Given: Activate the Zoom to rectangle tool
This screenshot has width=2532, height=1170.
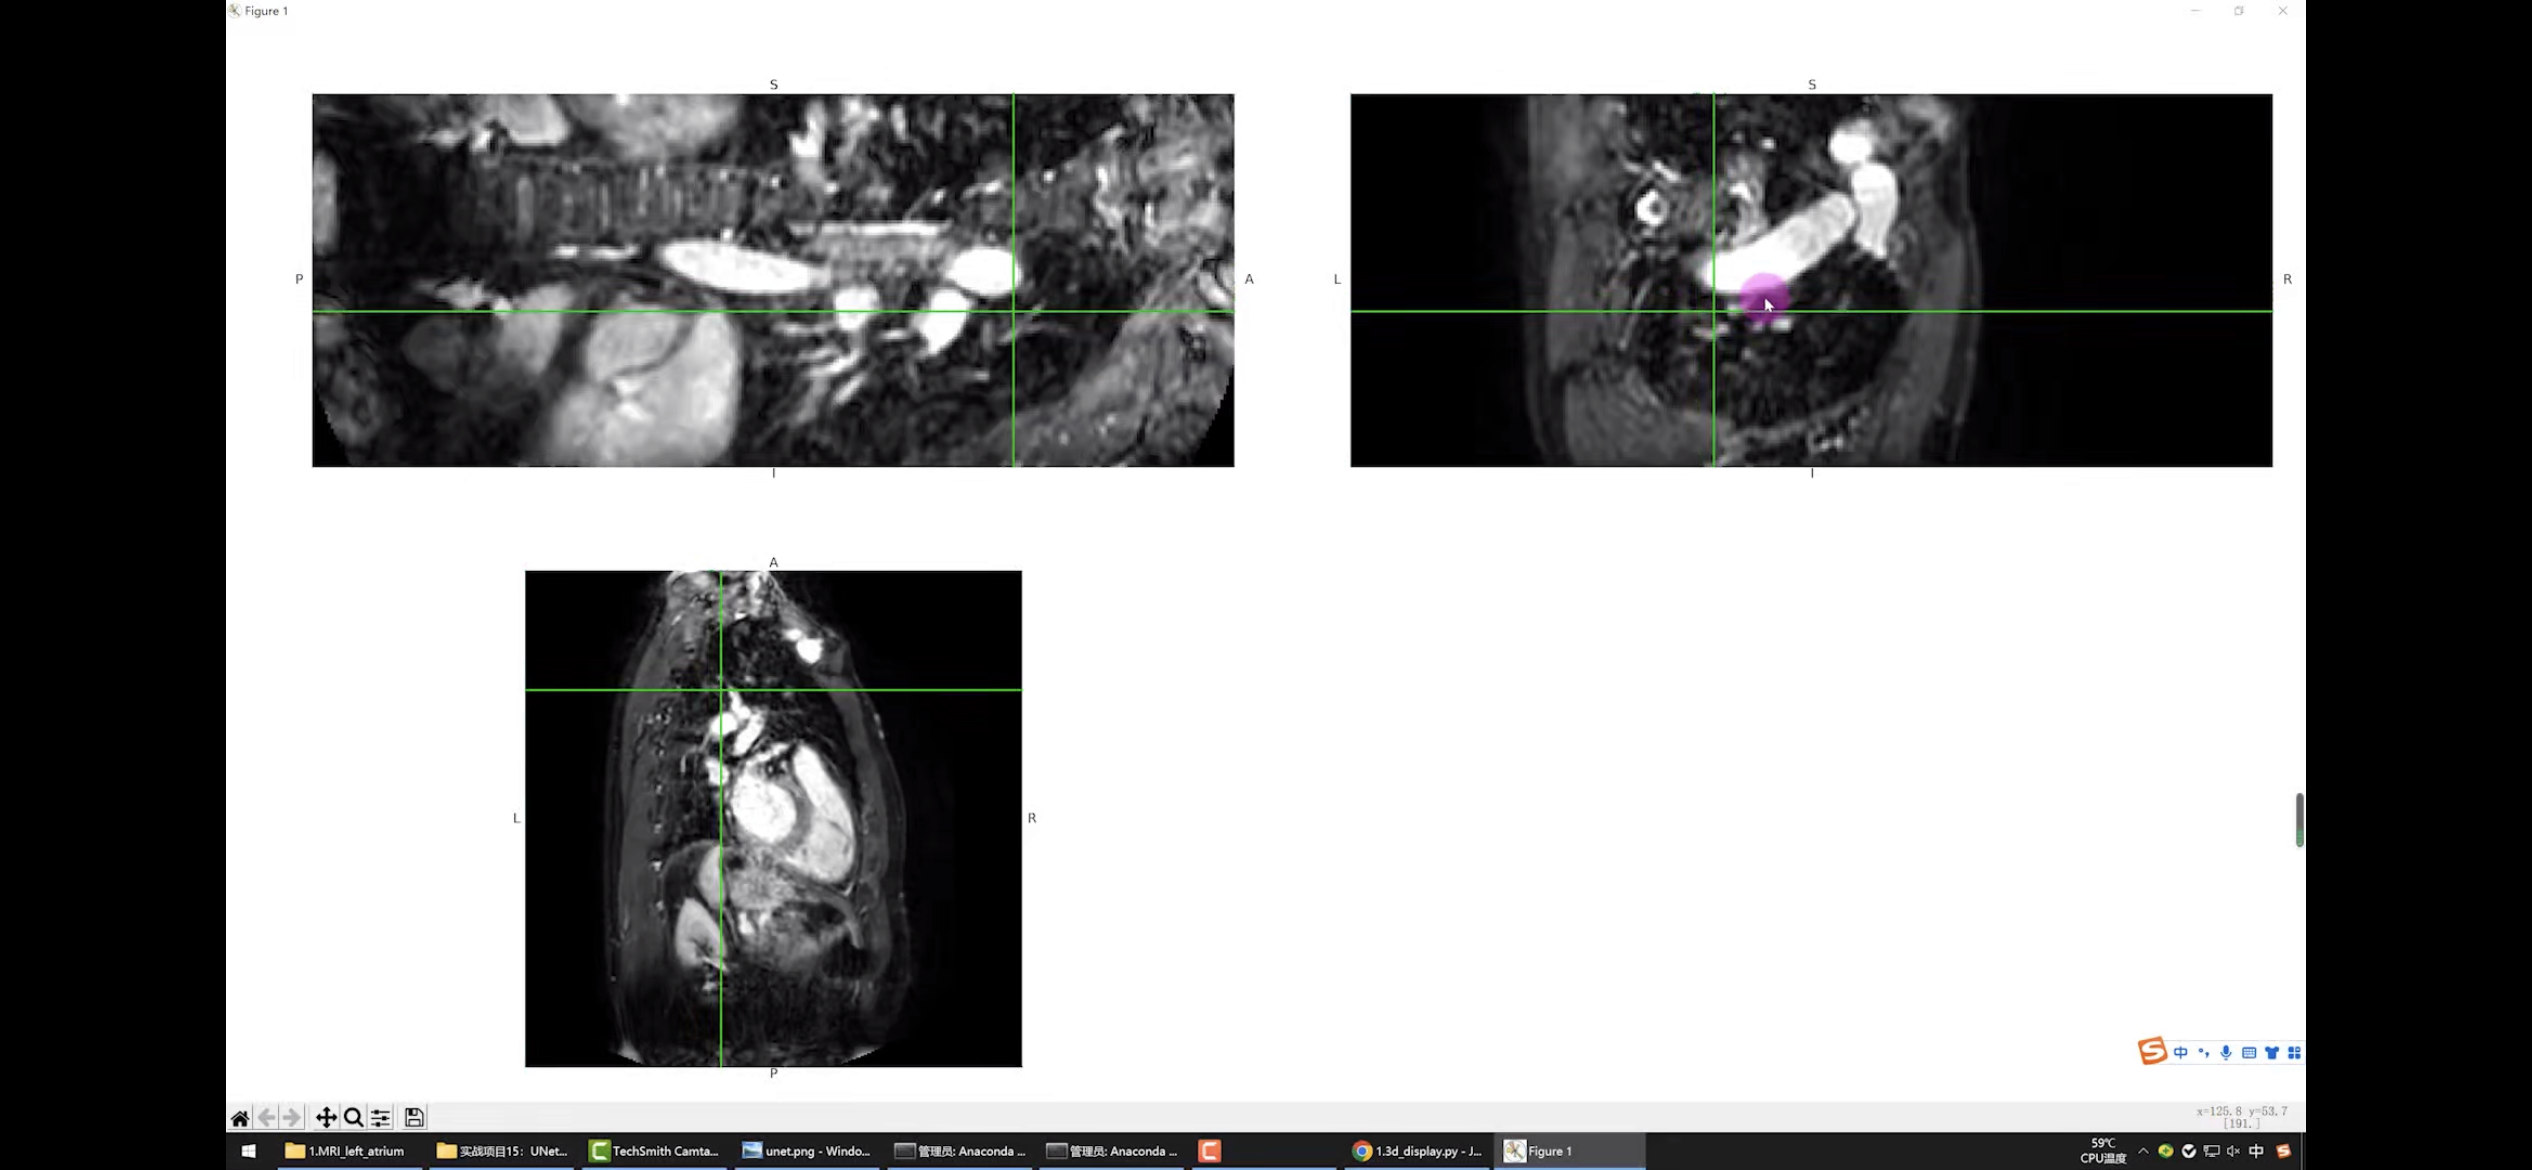Looking at the screenshot, I should coord(353,1118).
